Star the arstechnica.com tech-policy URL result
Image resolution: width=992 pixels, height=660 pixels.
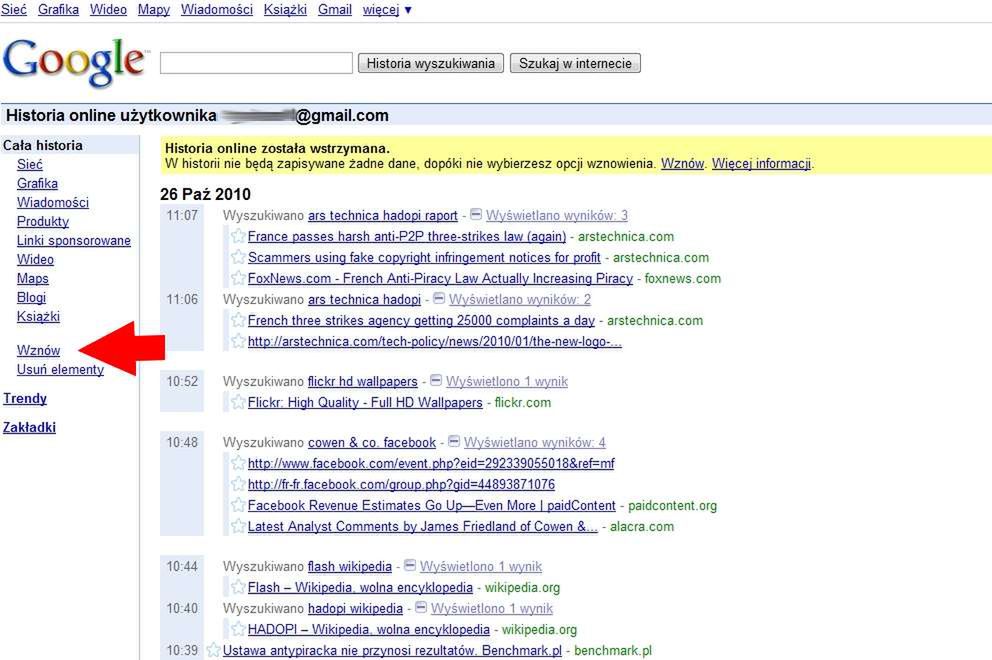[238, 341]
